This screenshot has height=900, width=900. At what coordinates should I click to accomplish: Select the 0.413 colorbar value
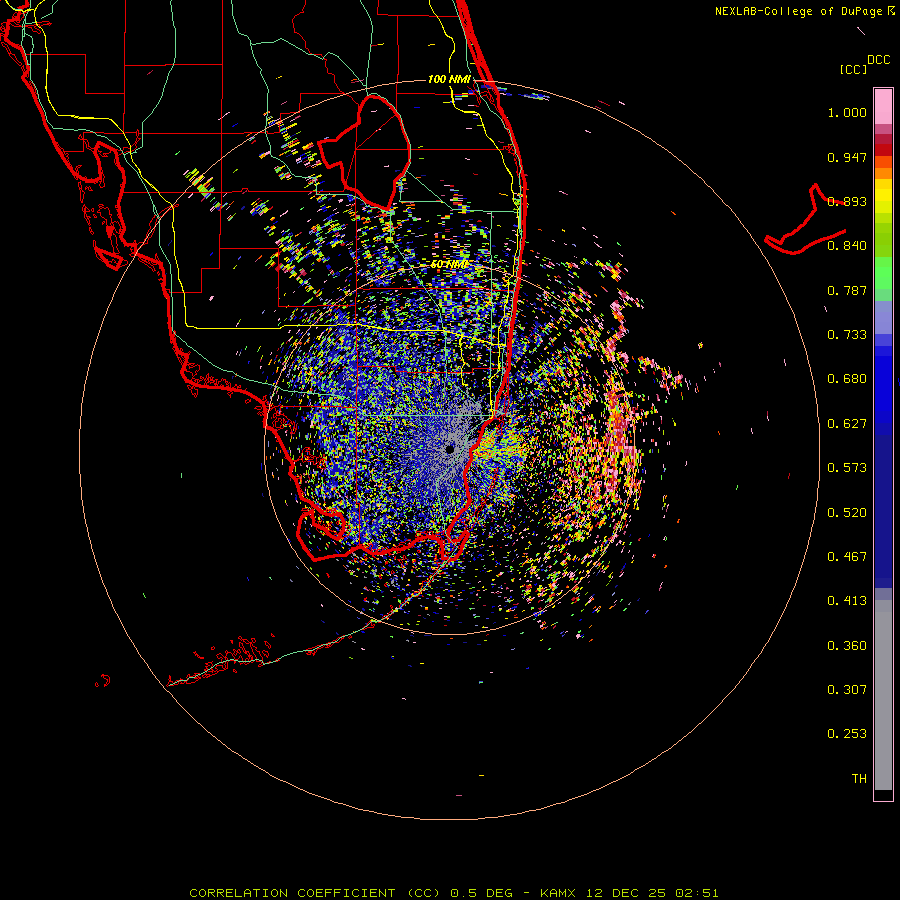click(847, 601)
